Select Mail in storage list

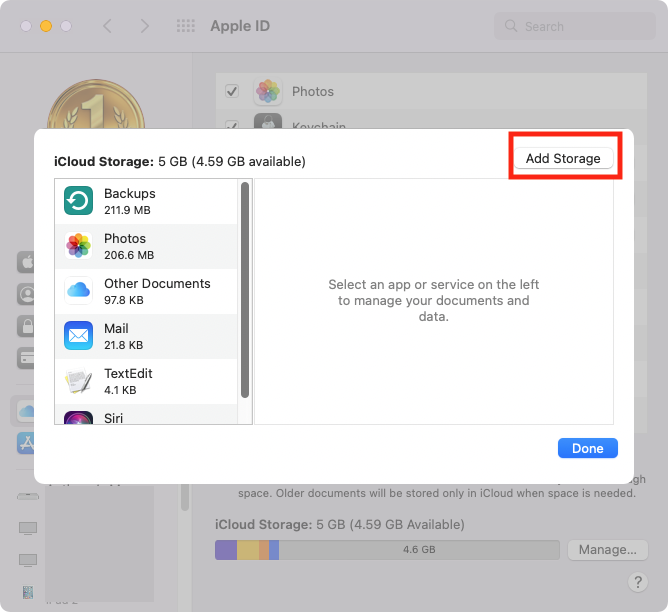point(146,336)
